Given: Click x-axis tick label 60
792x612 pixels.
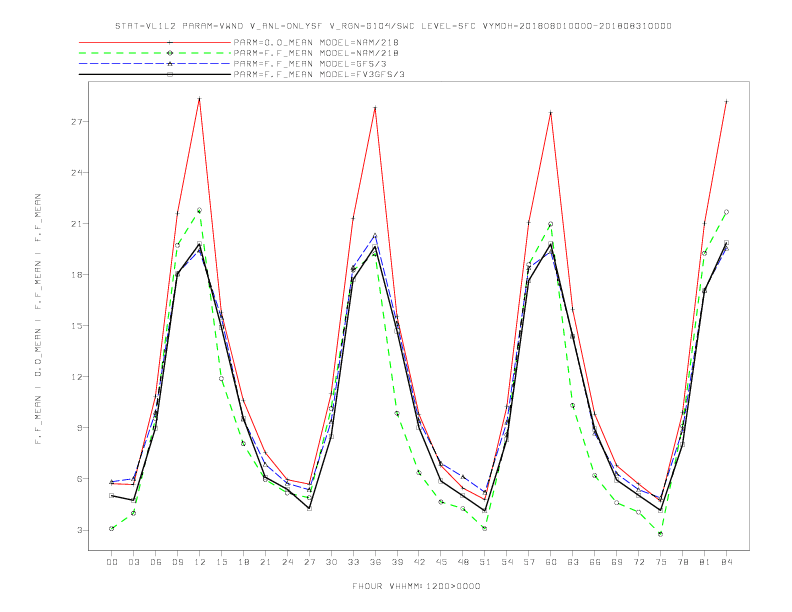Looking at the screenshot, I should 551,562.
